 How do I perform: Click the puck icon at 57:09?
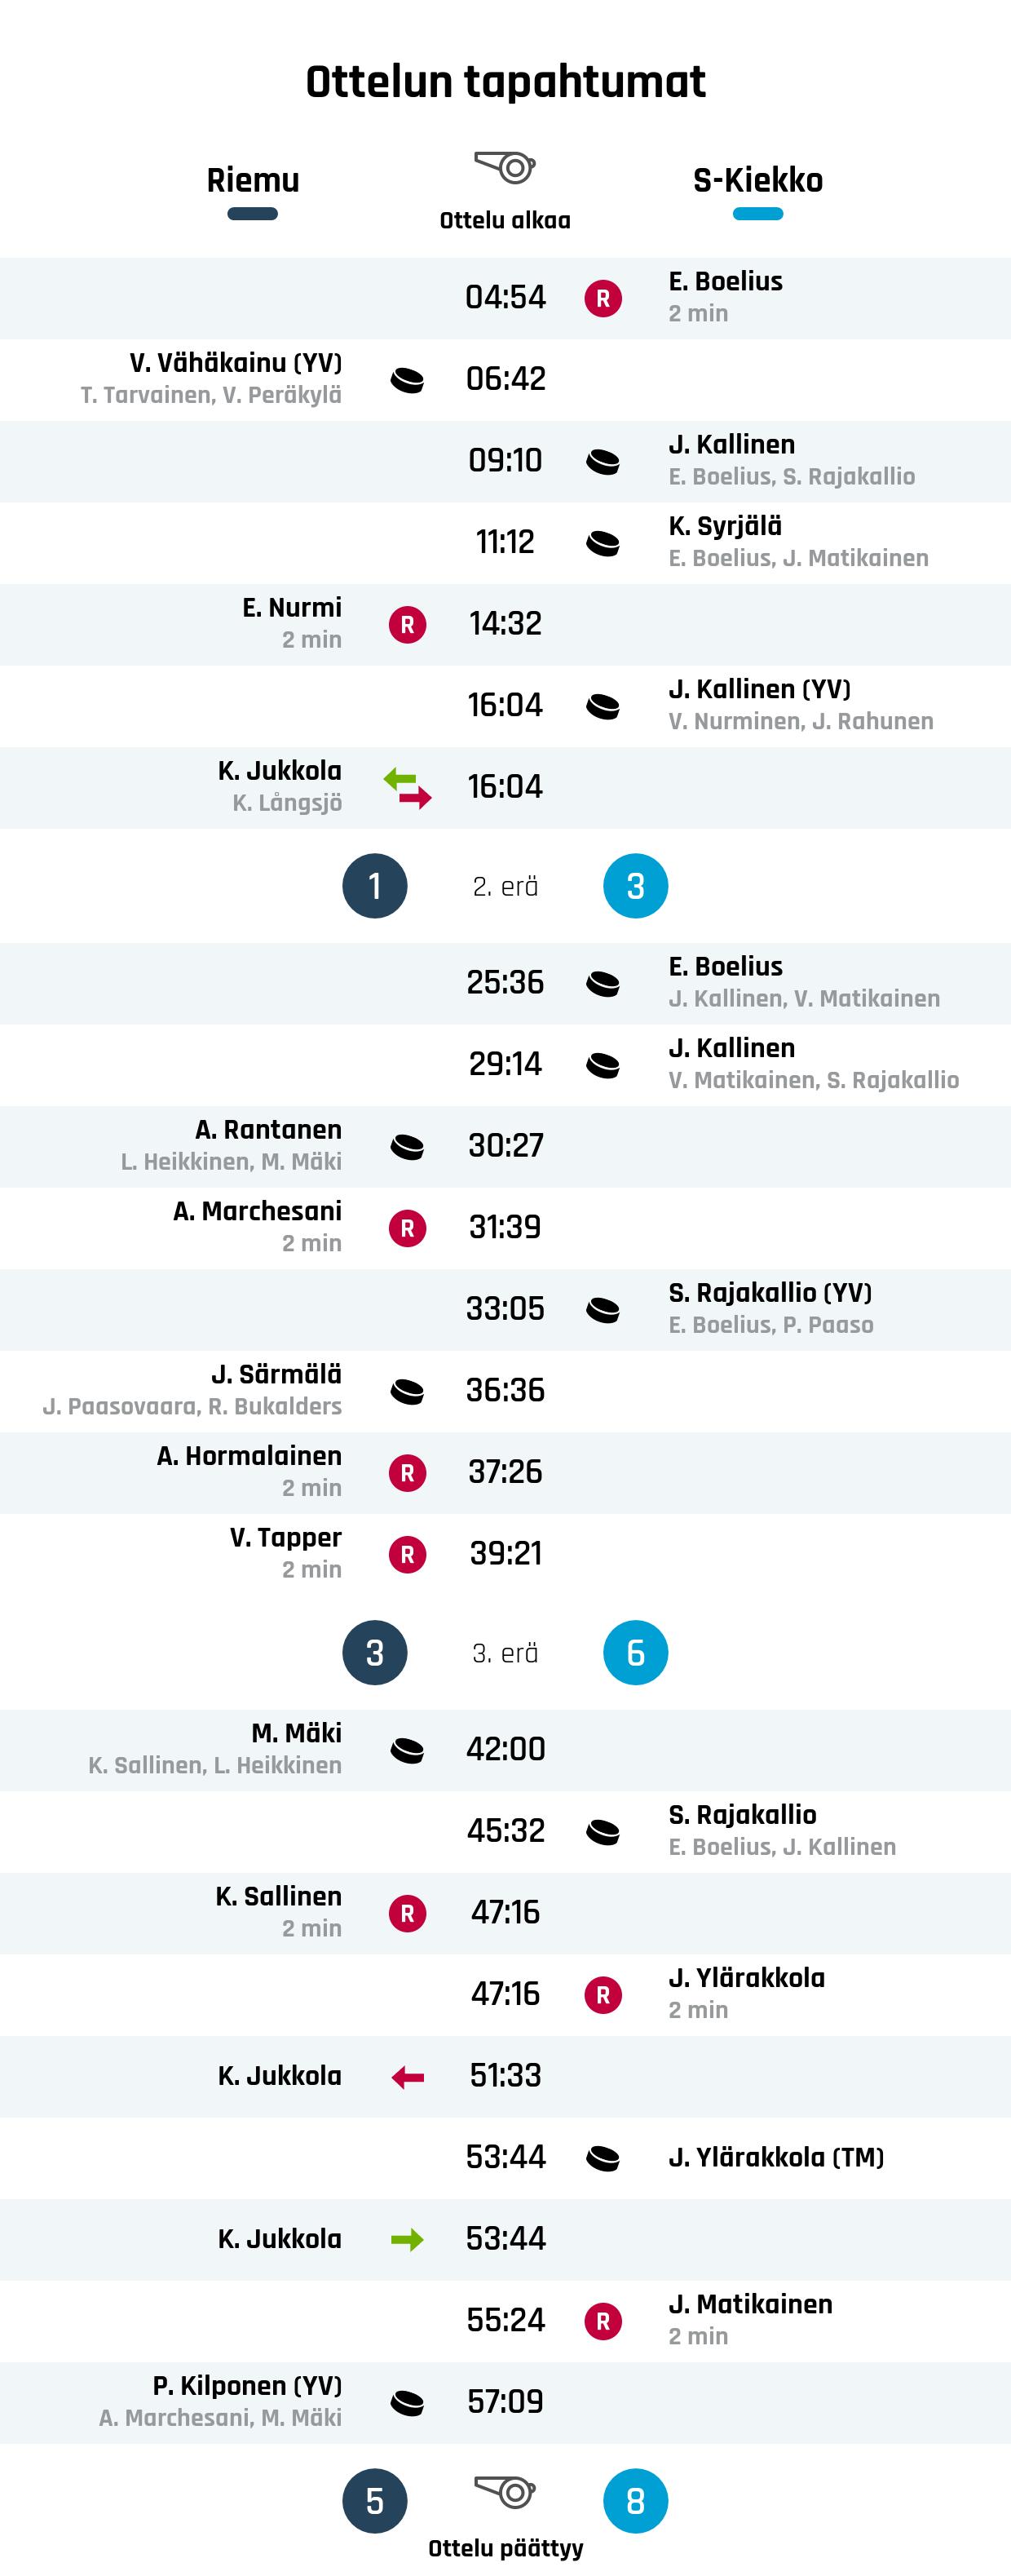tap(407, 2403)
